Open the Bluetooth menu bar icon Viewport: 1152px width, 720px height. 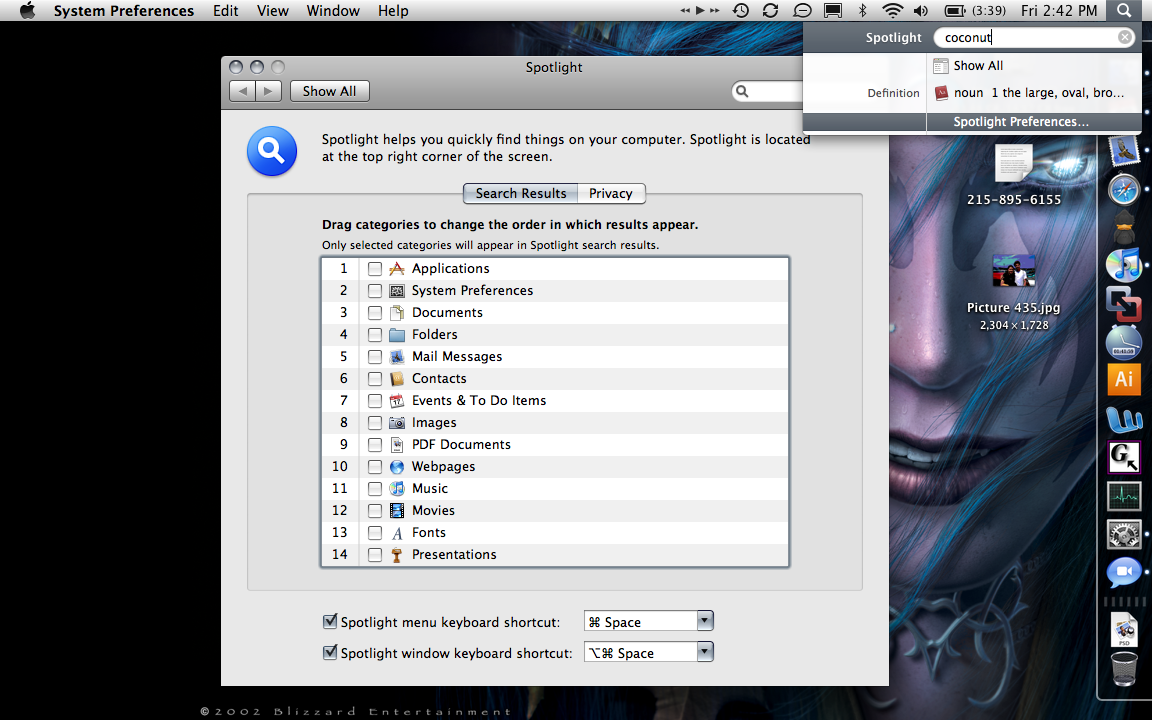pos(863,10)
